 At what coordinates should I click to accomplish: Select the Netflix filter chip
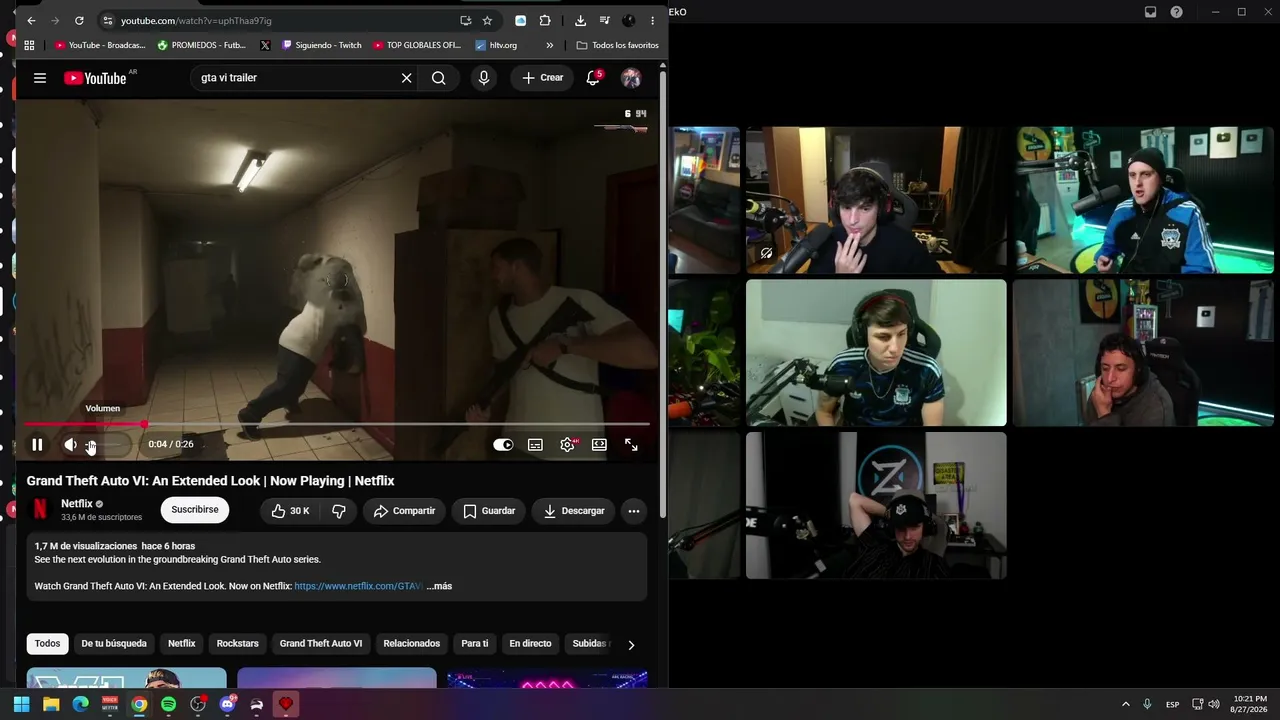[x=182, y=644]
